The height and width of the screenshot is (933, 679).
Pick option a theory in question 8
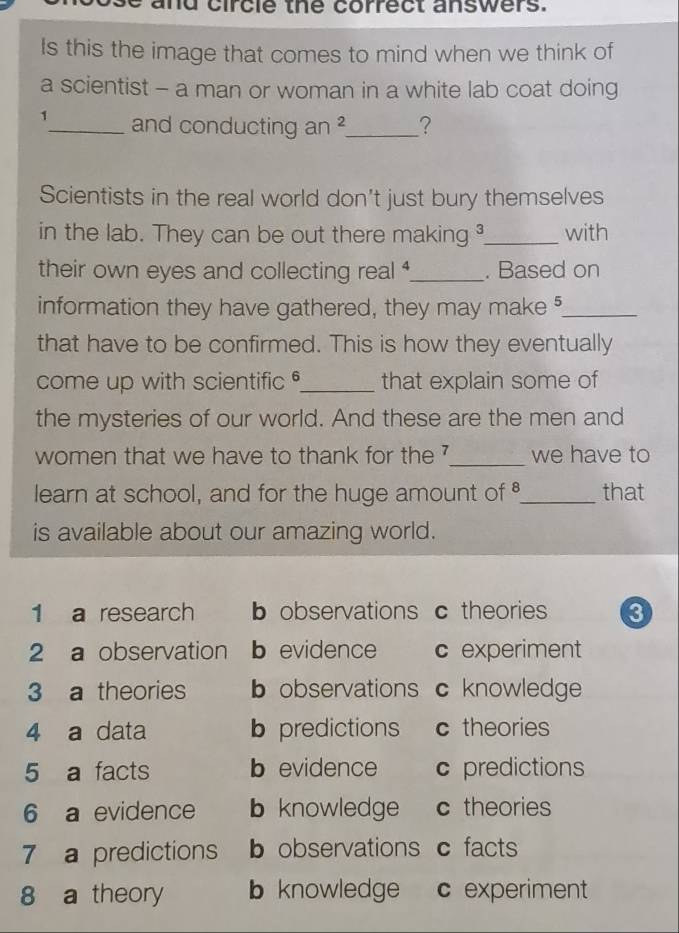click(112, 894)
